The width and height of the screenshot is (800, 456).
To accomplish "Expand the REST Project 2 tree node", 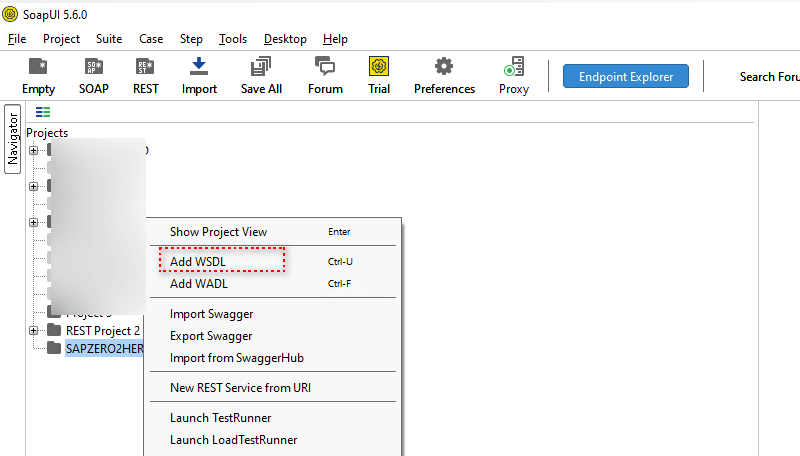I will (33, 330).
